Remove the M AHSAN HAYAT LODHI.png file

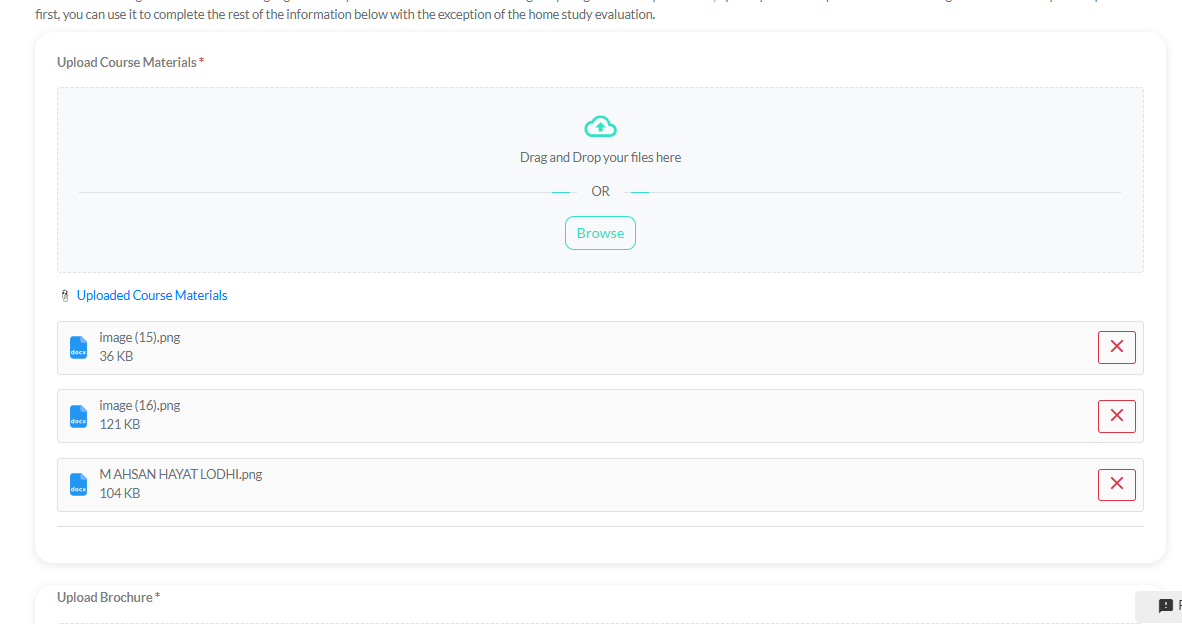point(1116,485)
